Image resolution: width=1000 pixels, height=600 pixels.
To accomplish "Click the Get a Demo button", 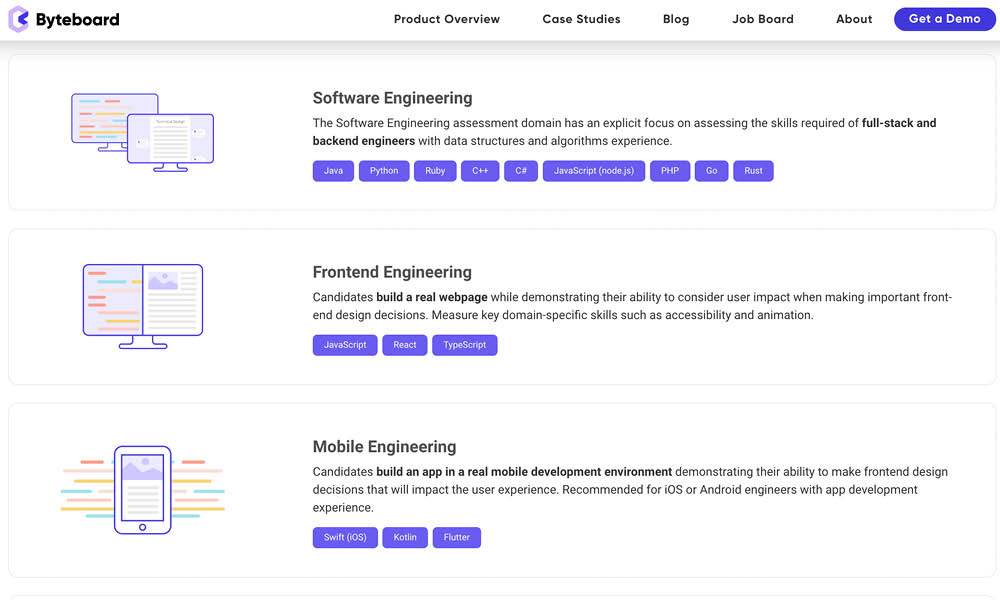I will (944, 18).
